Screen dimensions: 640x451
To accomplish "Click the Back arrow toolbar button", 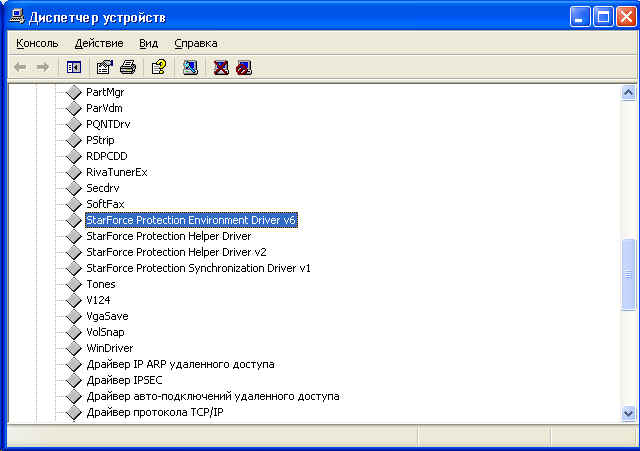I will click(20, 67).
